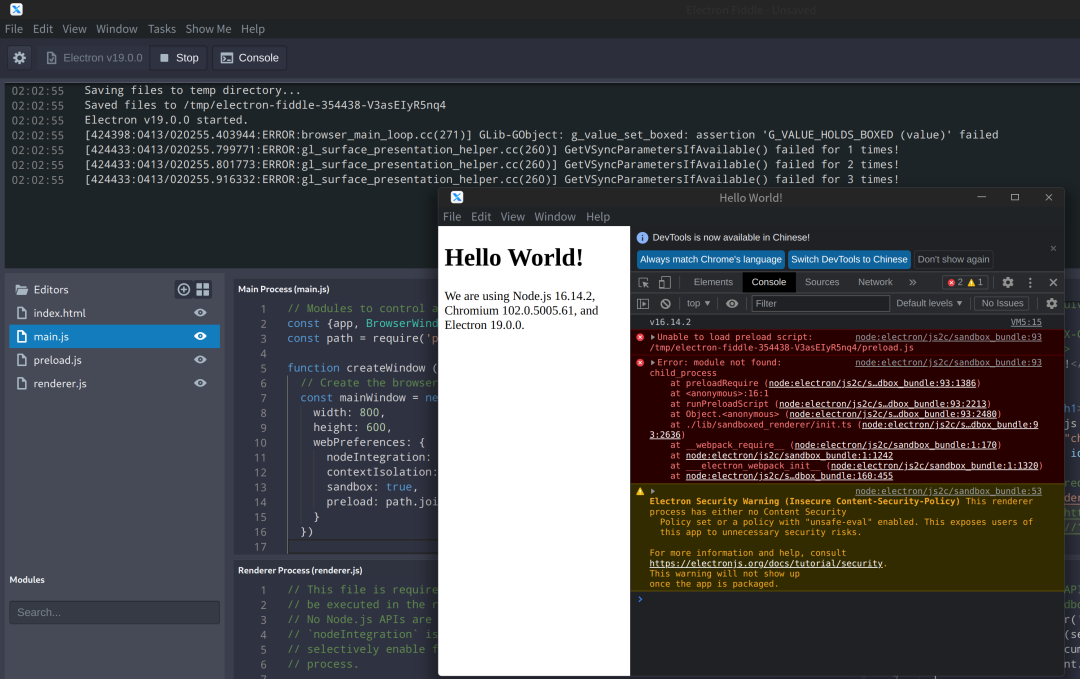
Task: Toggle the device toolbar in DevTools
Action: pos(664,283)
